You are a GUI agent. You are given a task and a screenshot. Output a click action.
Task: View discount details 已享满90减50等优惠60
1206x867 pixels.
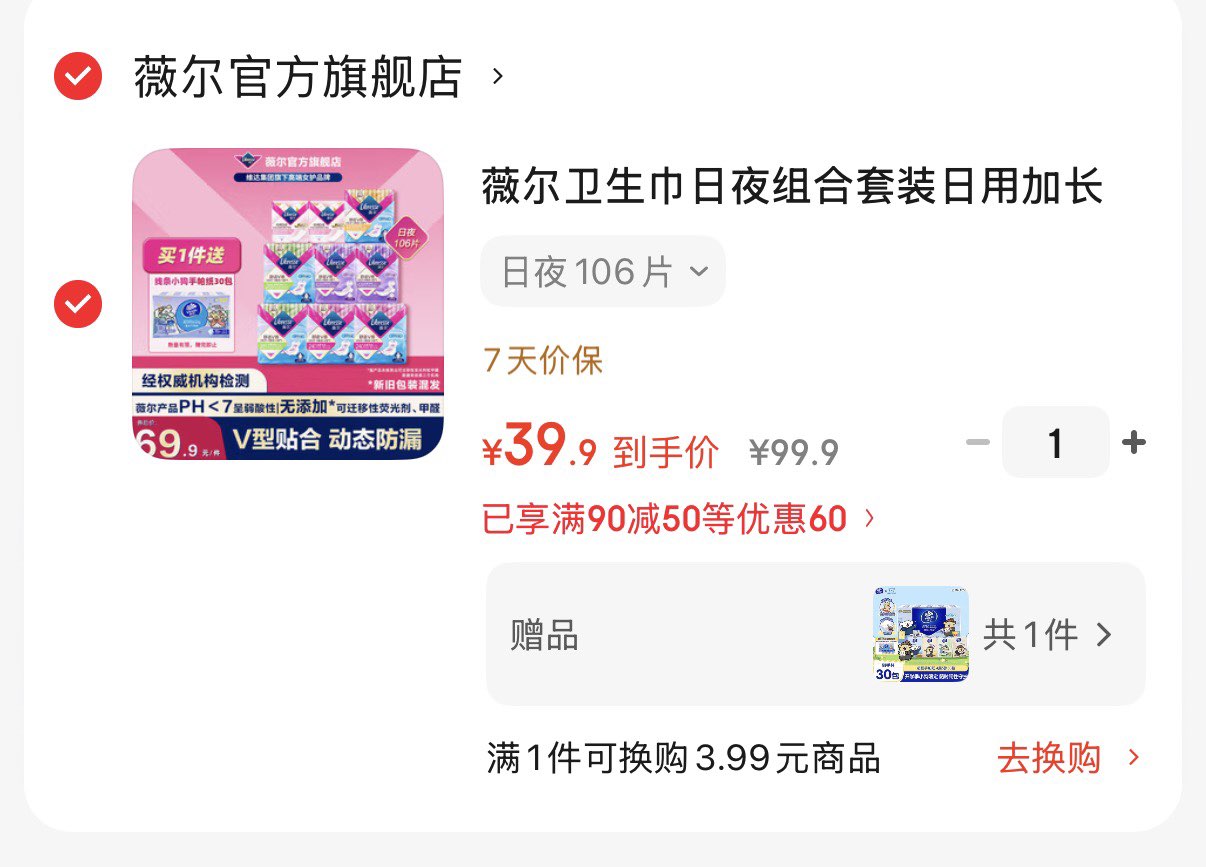[665, 518]
